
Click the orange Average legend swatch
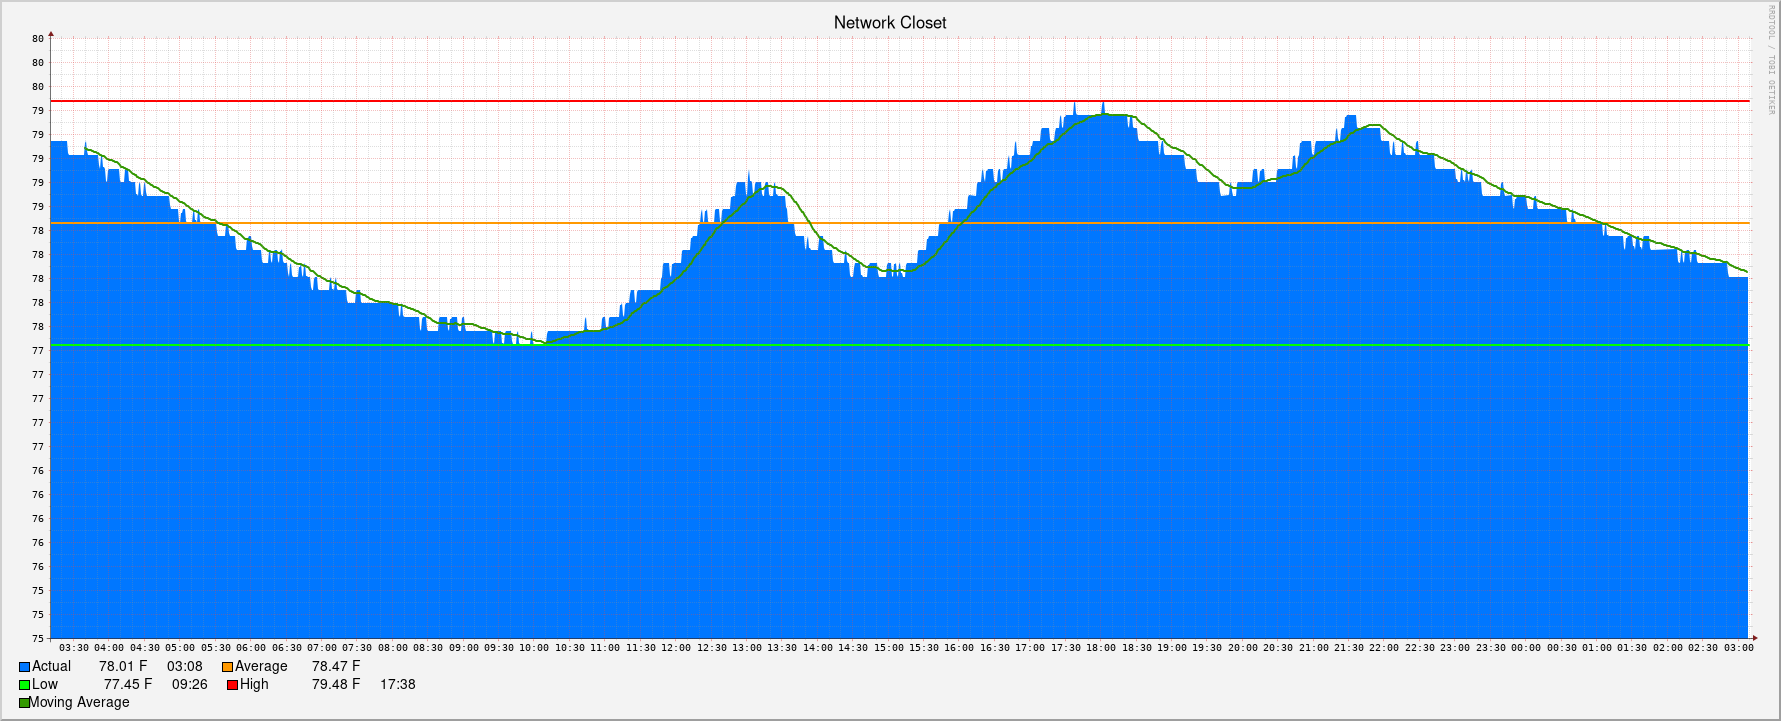click(228, 667)
